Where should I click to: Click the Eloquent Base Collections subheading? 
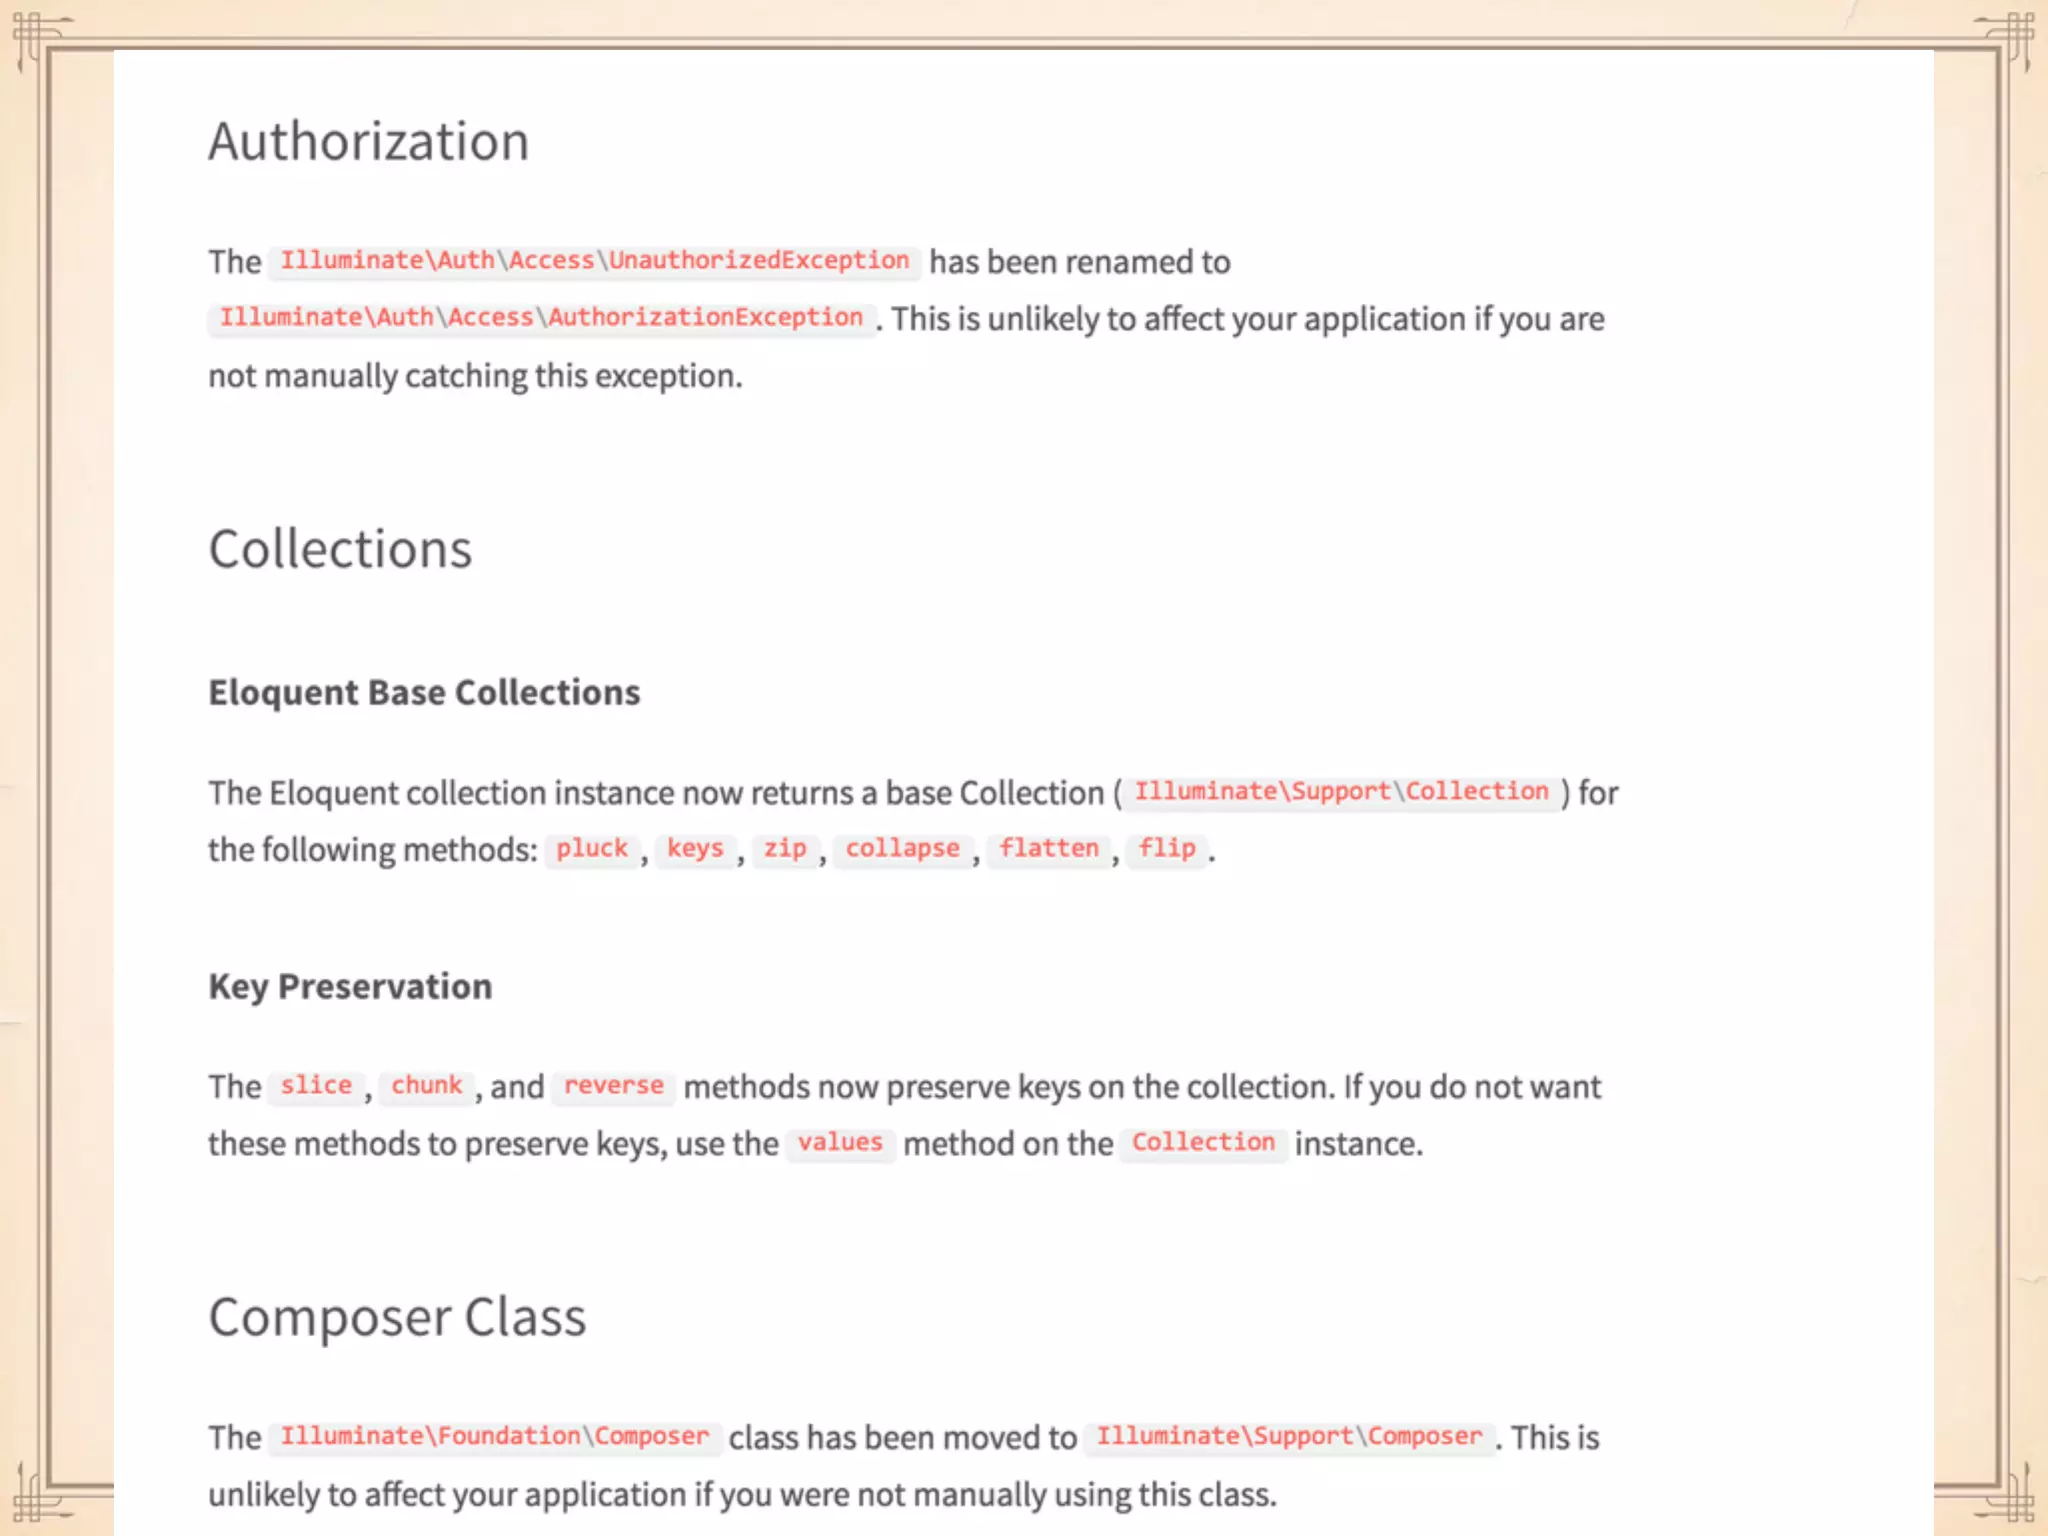tap(424, 692)
